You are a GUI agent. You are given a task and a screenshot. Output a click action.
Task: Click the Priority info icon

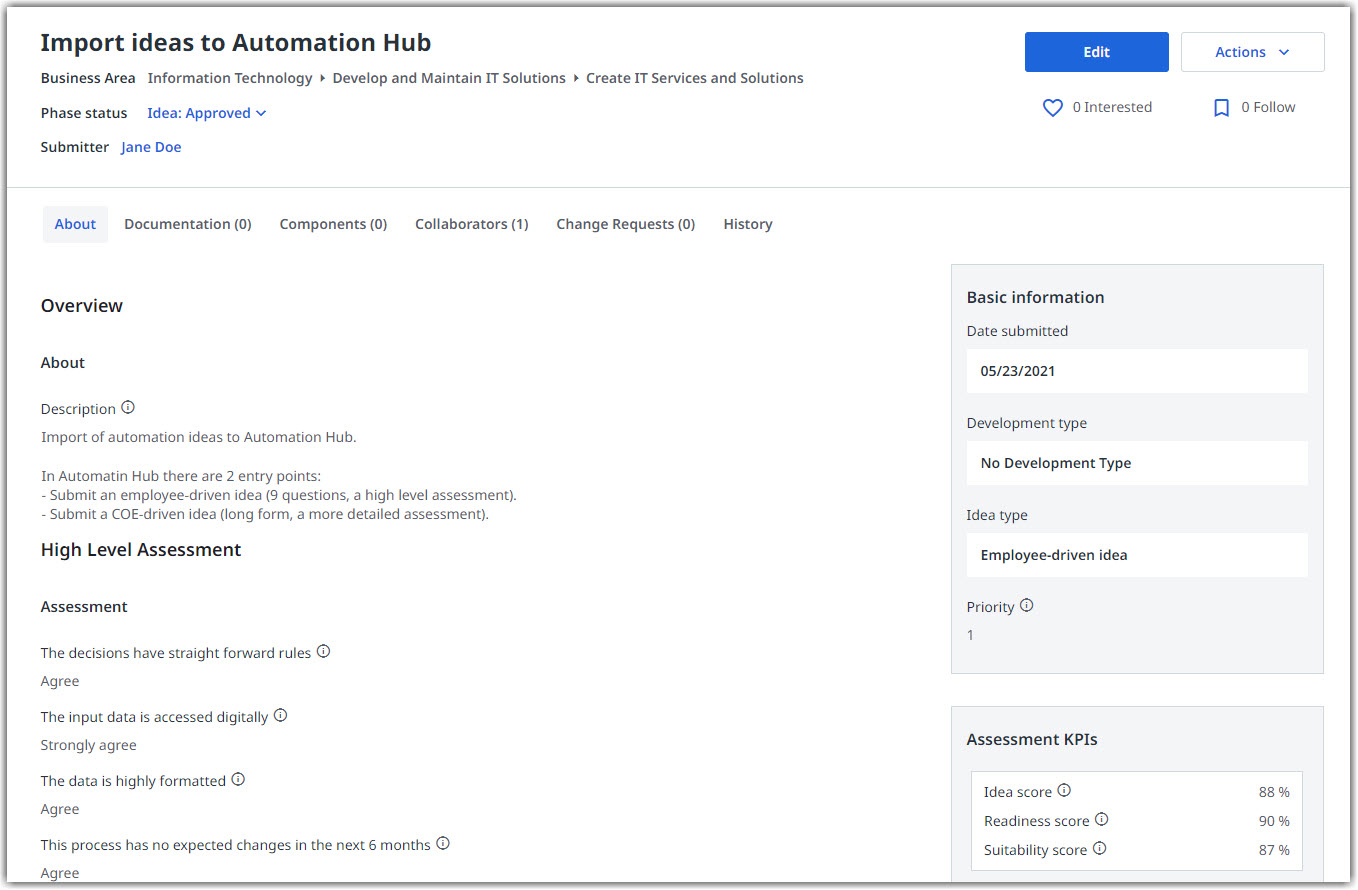click(1027, 606)
